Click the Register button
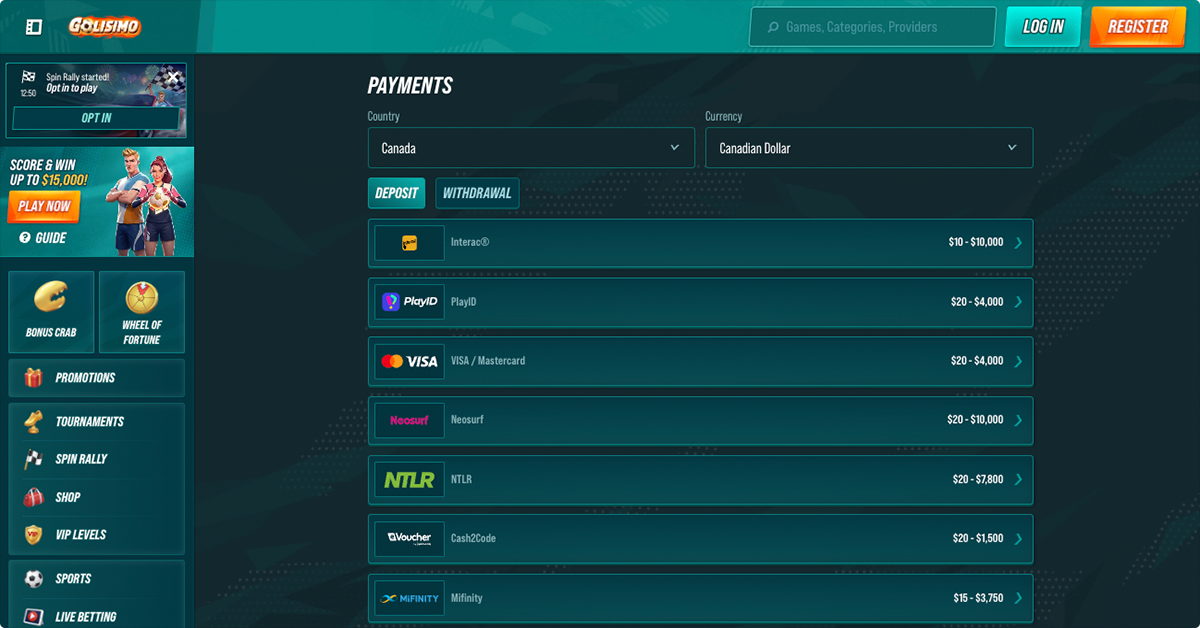This screenshot has height=628, width=1200. [x=1138, y=27]
